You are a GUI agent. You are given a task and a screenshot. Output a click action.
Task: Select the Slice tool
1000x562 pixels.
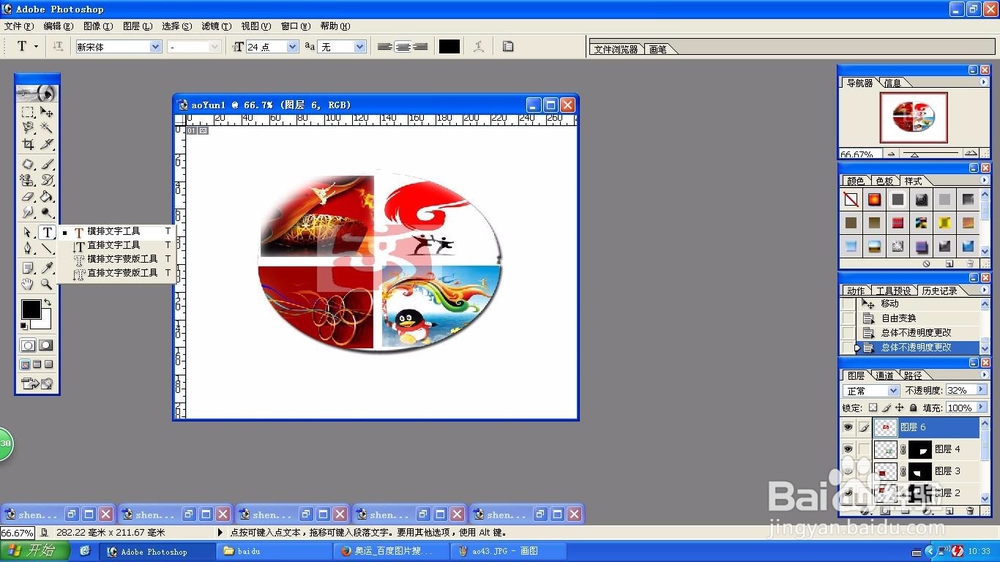[47, 145]
